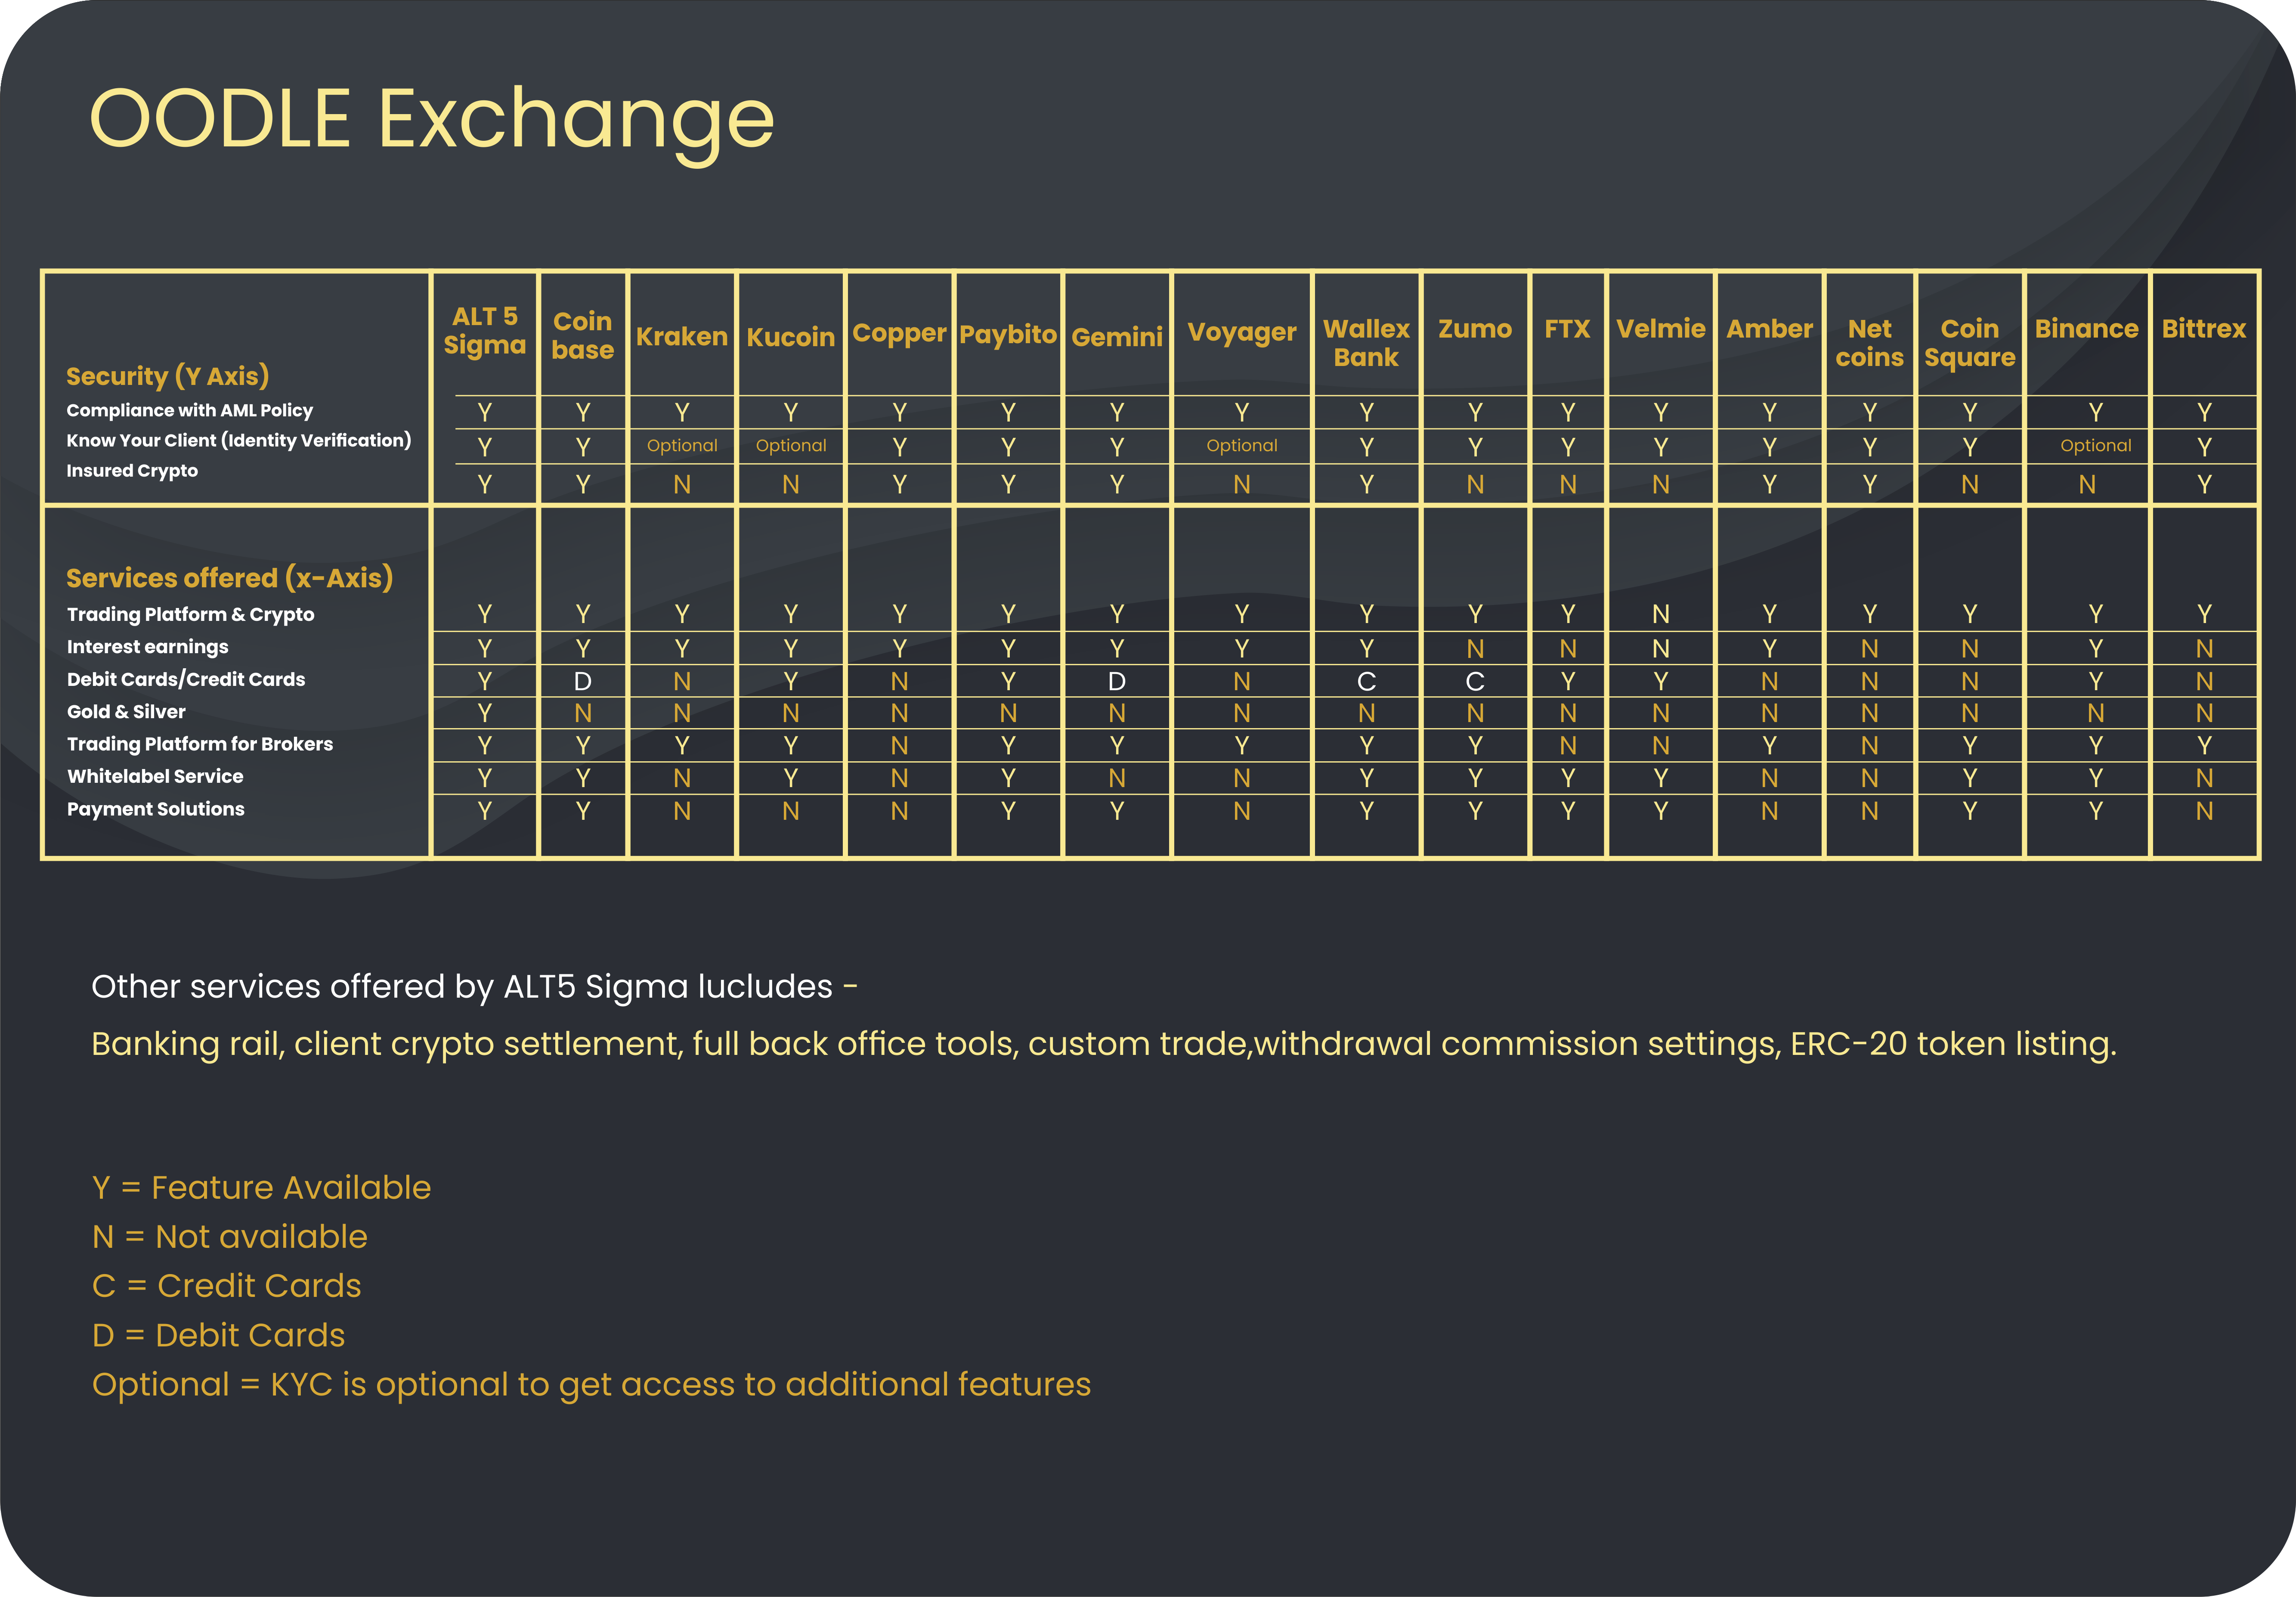
Task: Select the Wallex Bank column header
Action: (1366, 343)
